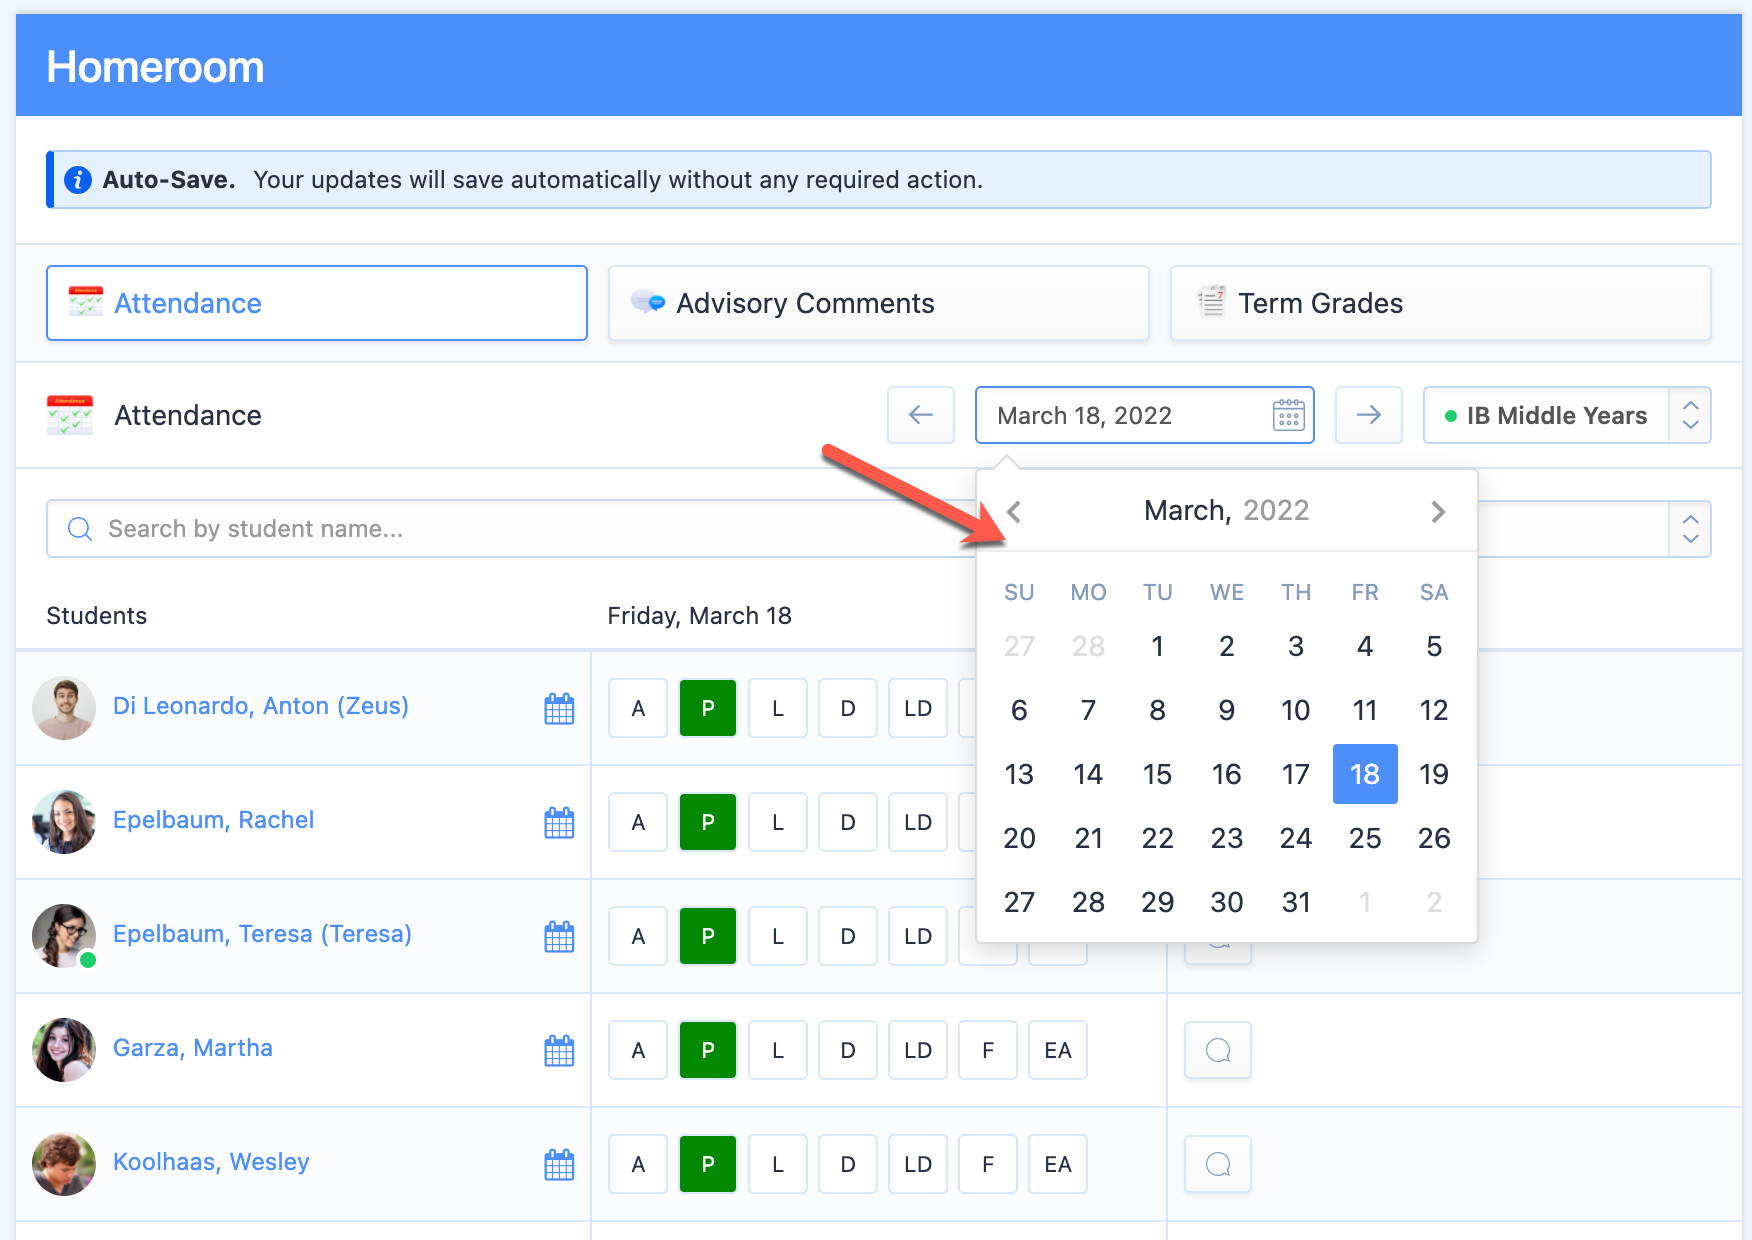Switch to the Advisory Comments tab
1752x1240 pixels.
(x=878, y=303)
